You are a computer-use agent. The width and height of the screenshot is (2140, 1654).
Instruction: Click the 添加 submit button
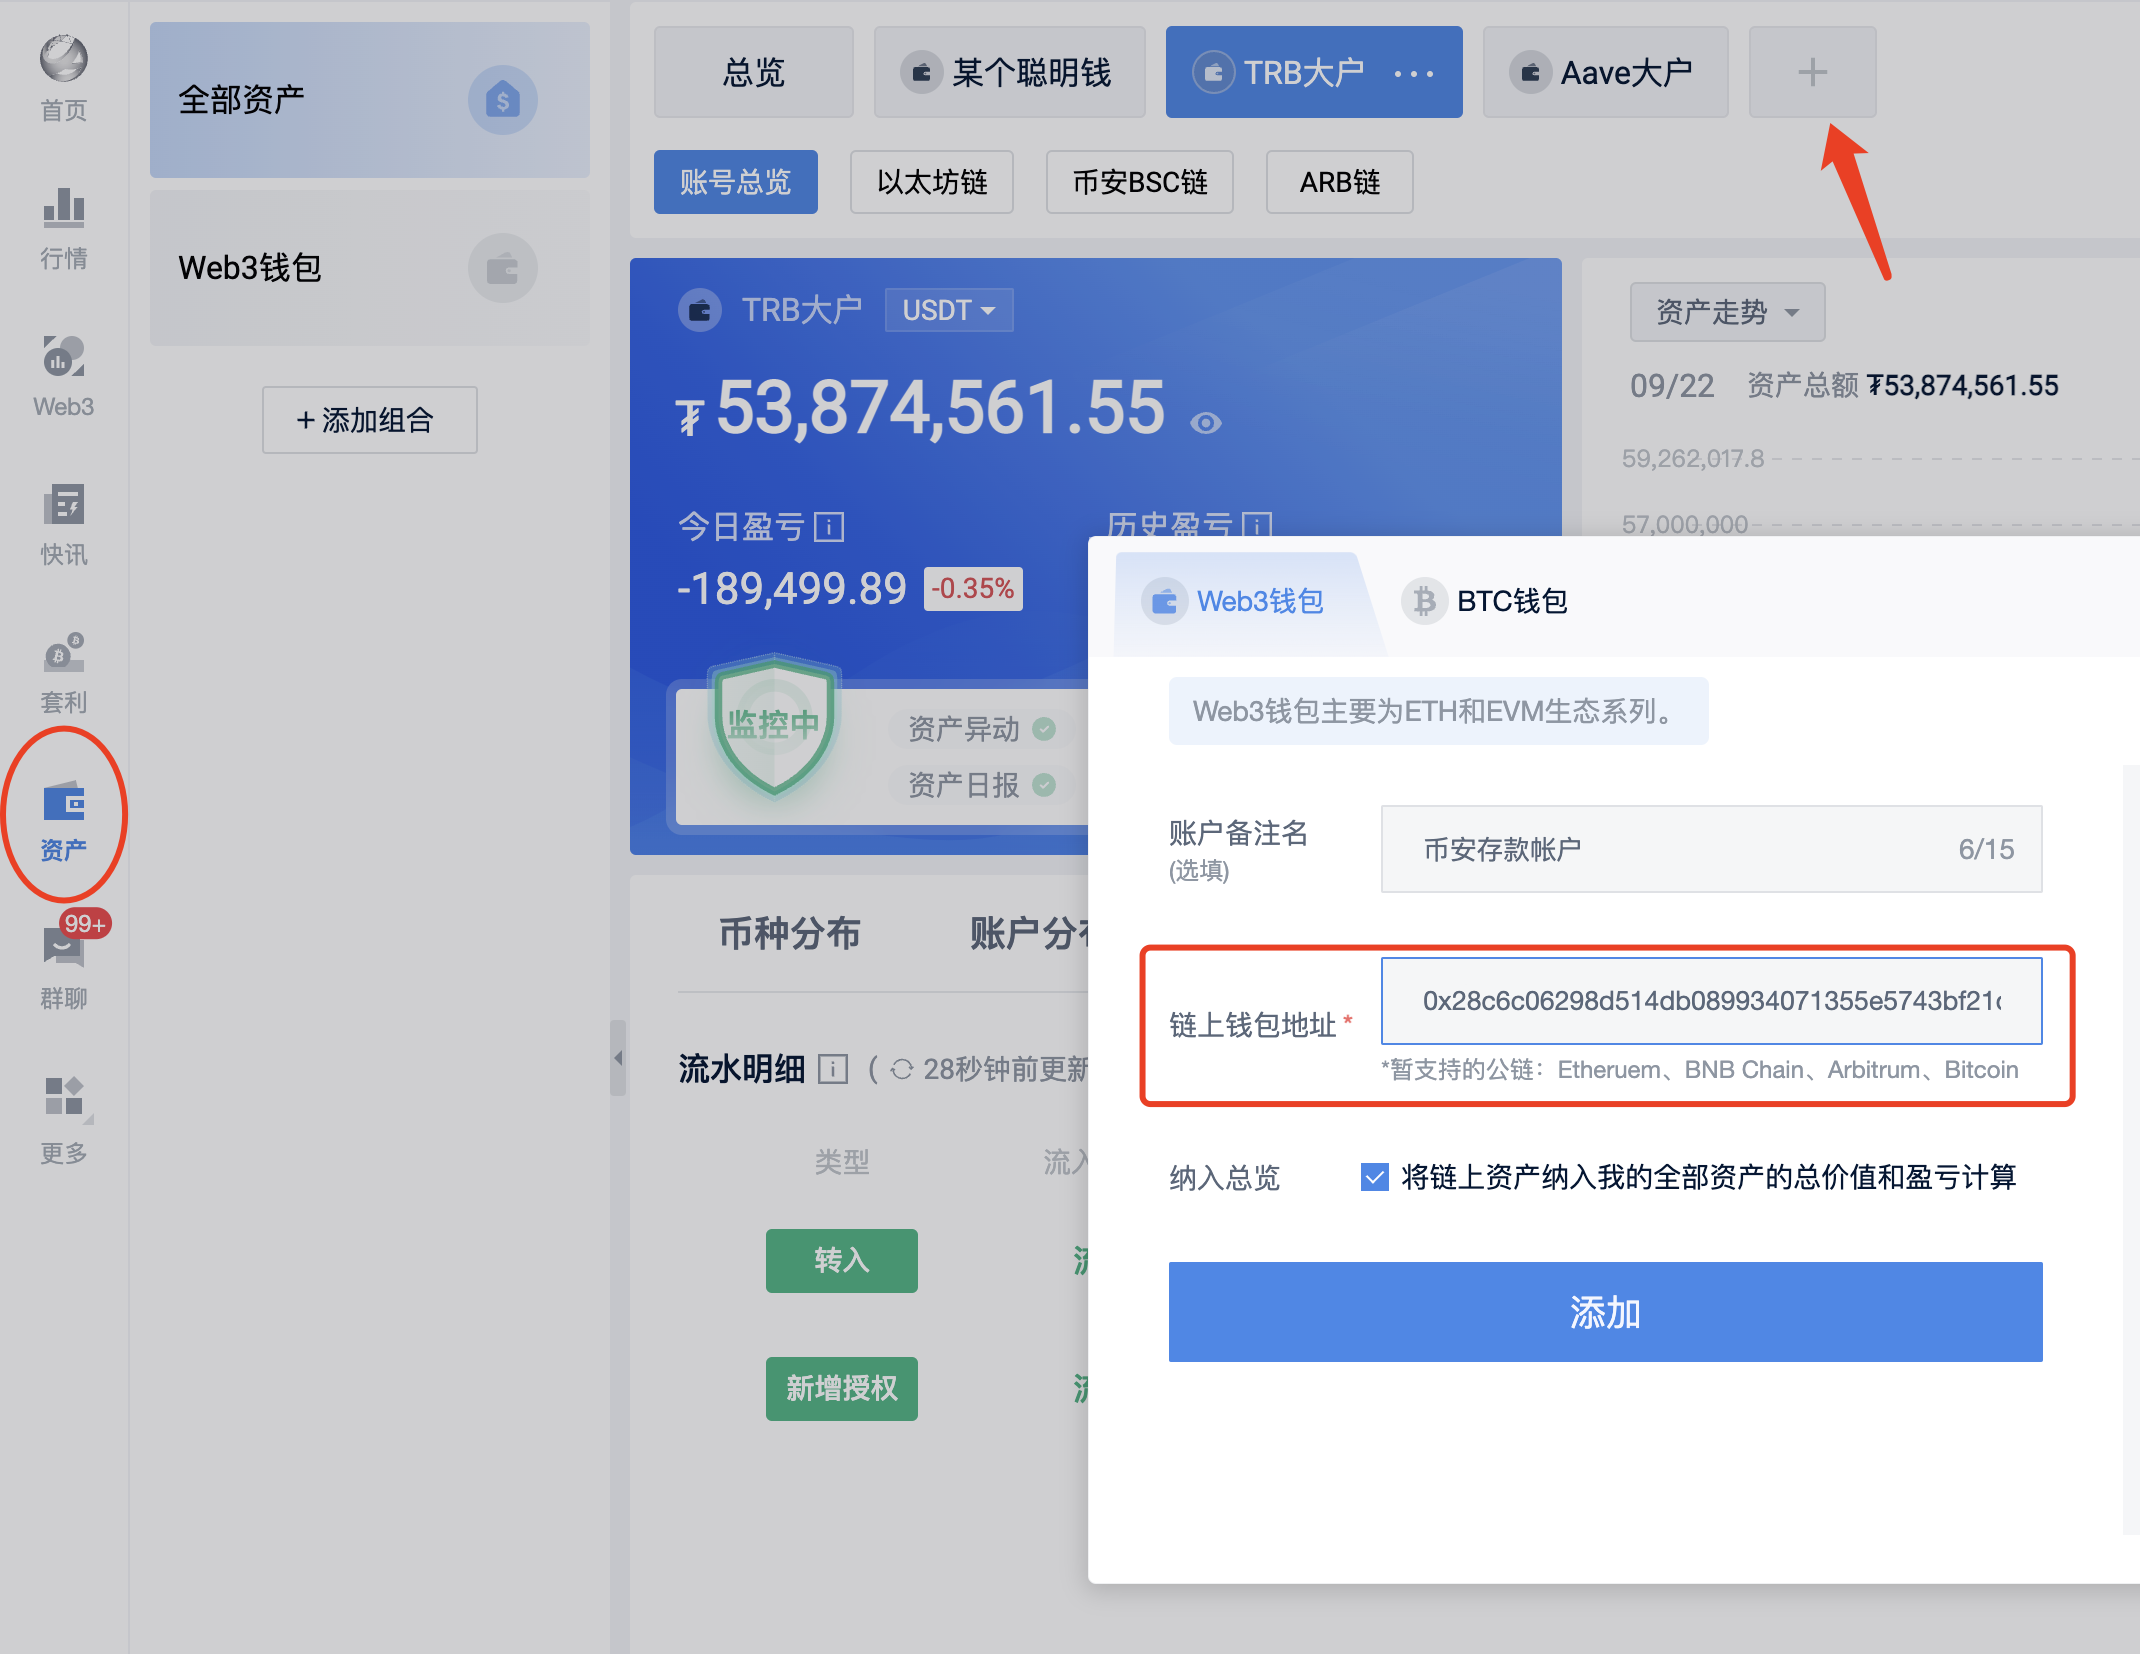[x=1605, y=1312]
